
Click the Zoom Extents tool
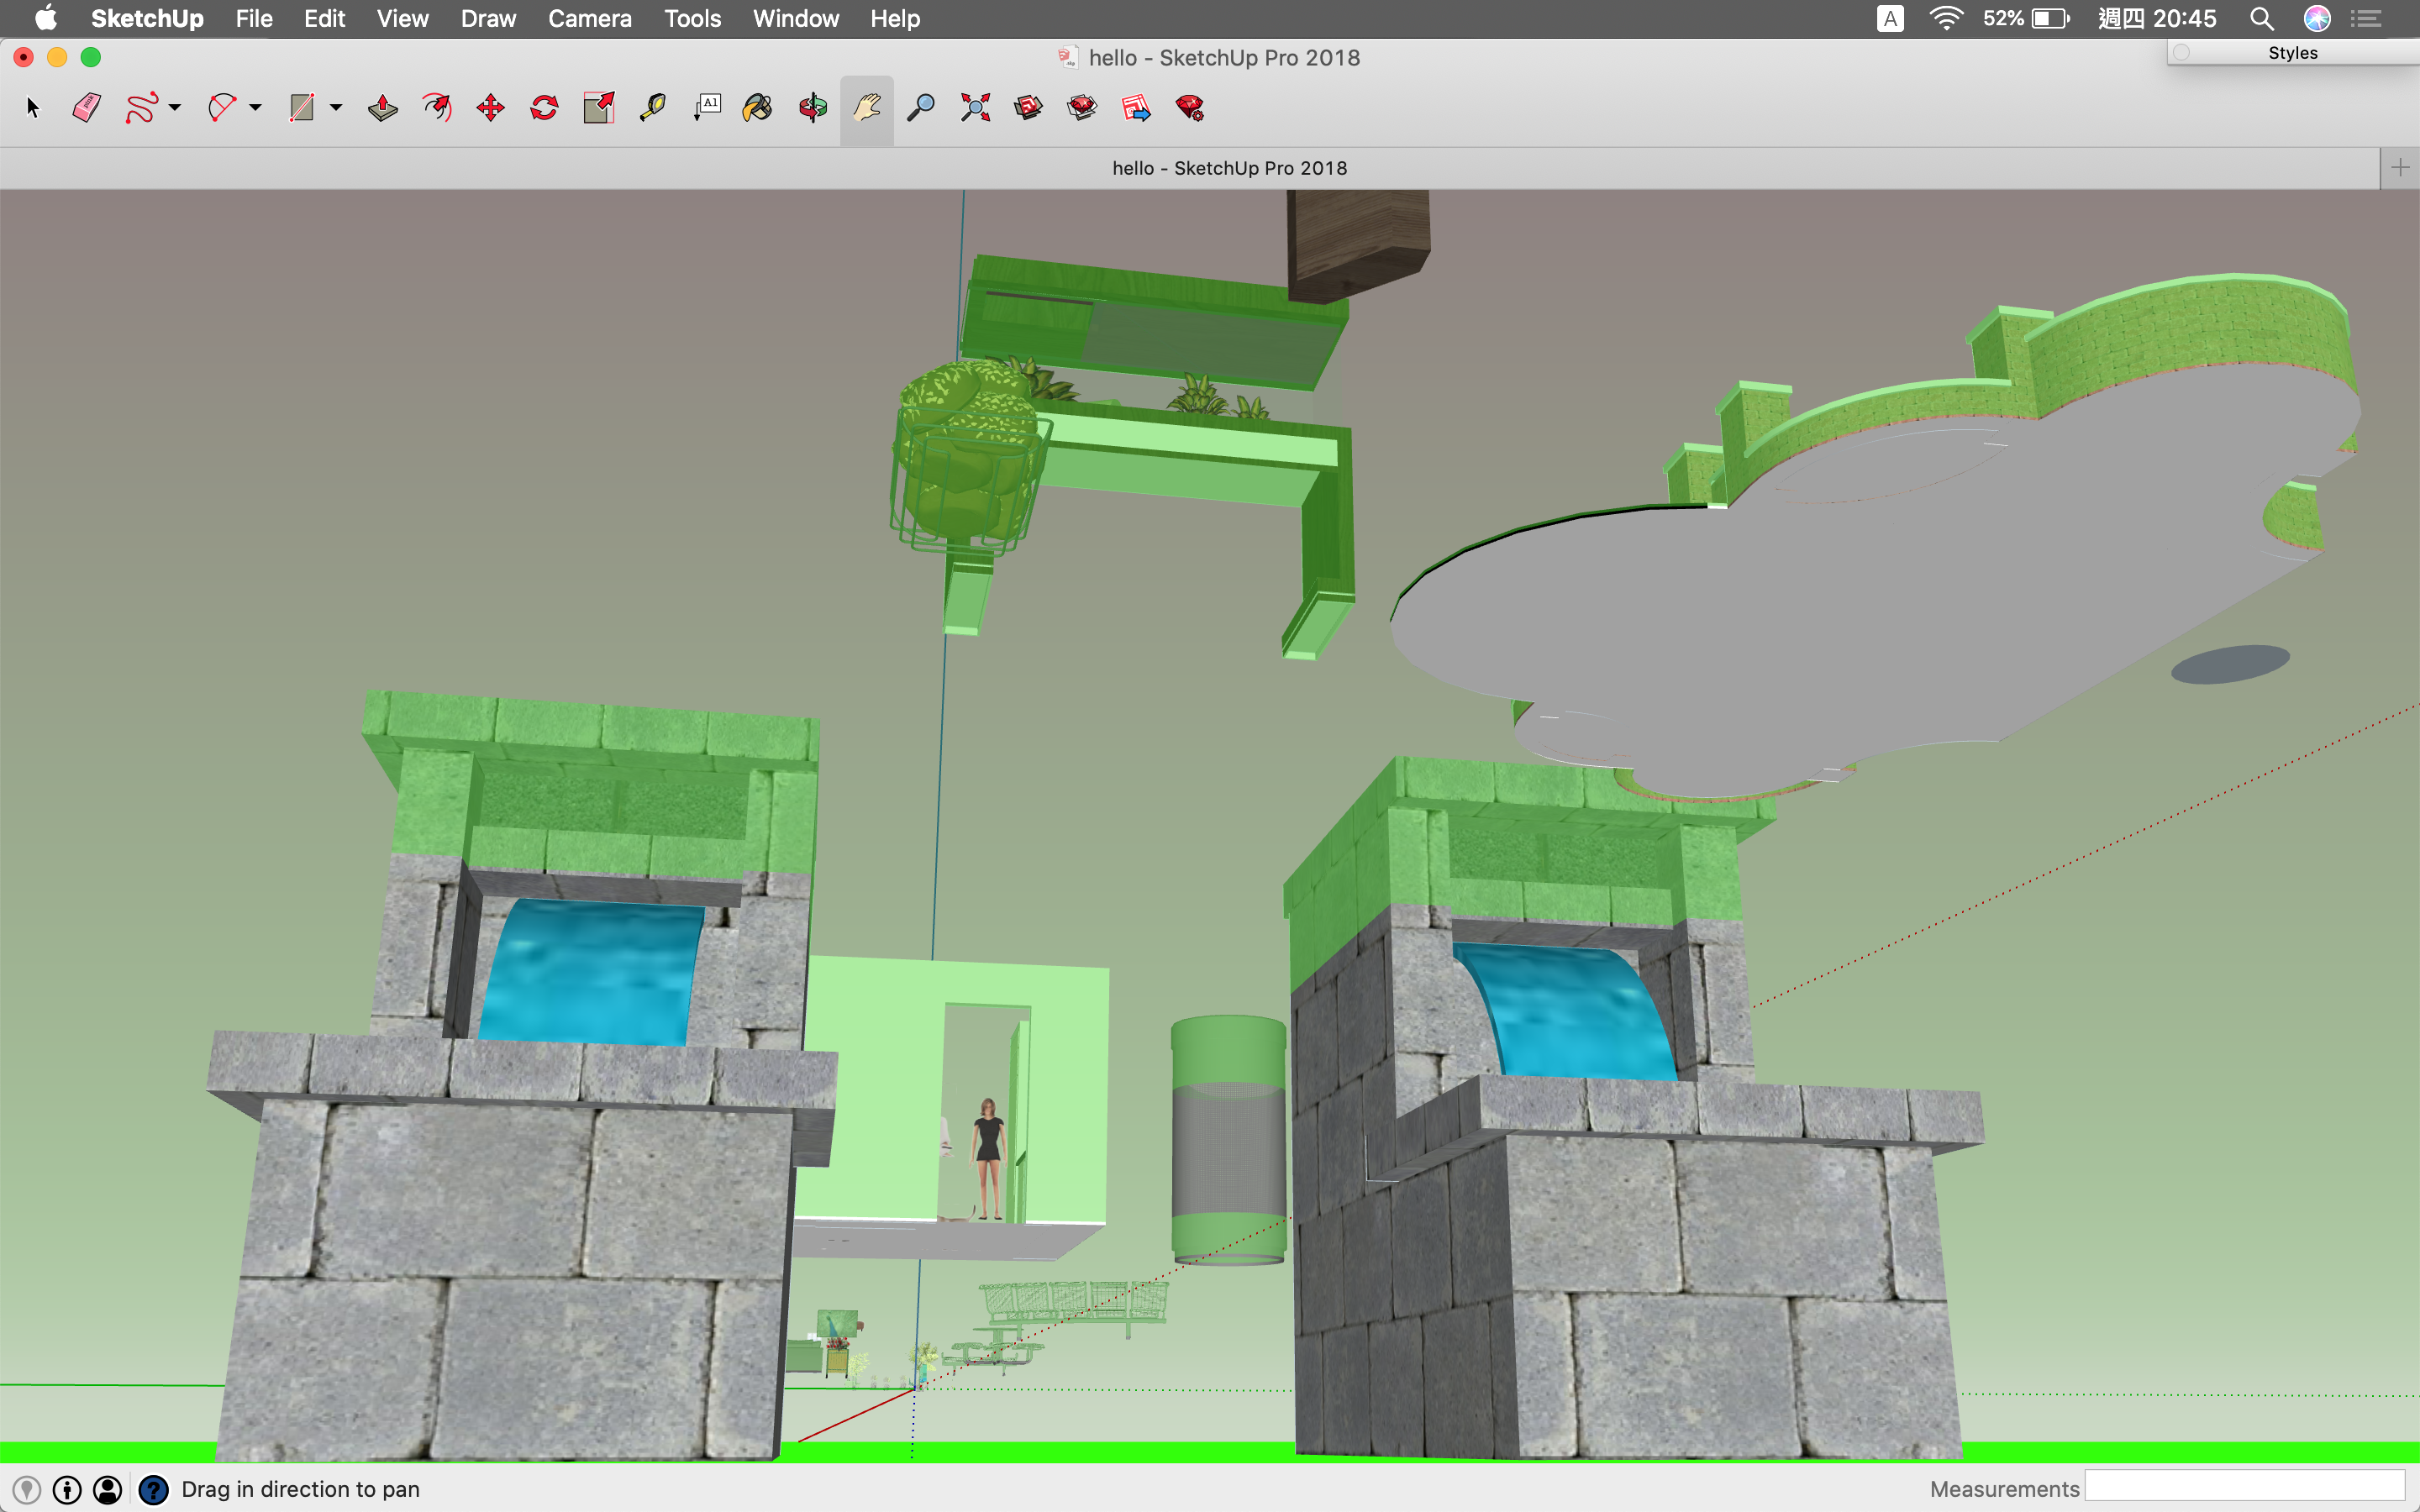(975, 108)
